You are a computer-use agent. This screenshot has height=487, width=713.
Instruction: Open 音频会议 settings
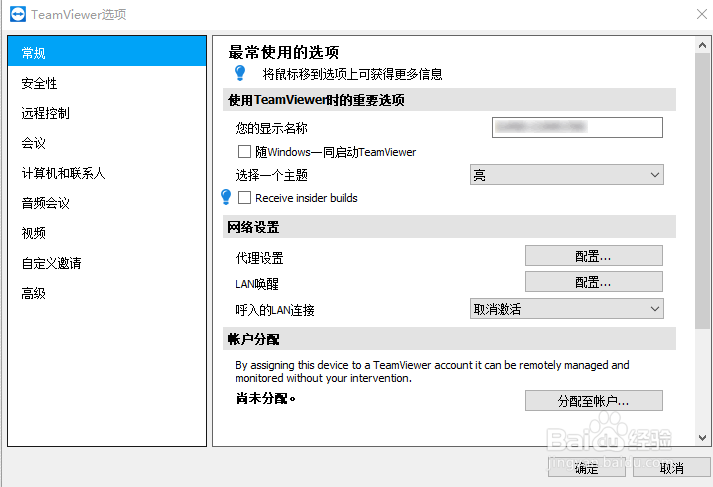click(107, 203)
